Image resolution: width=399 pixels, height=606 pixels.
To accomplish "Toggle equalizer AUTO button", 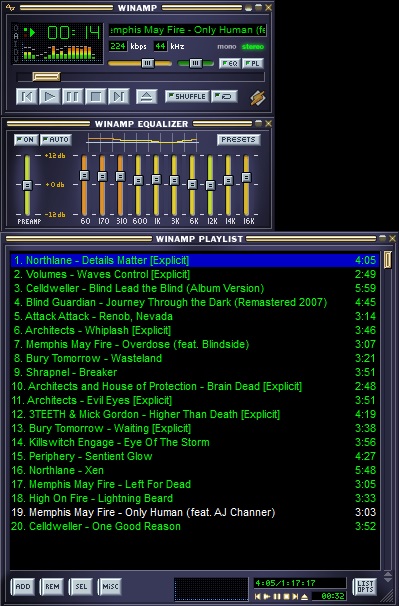I will (x=56, y=140).
